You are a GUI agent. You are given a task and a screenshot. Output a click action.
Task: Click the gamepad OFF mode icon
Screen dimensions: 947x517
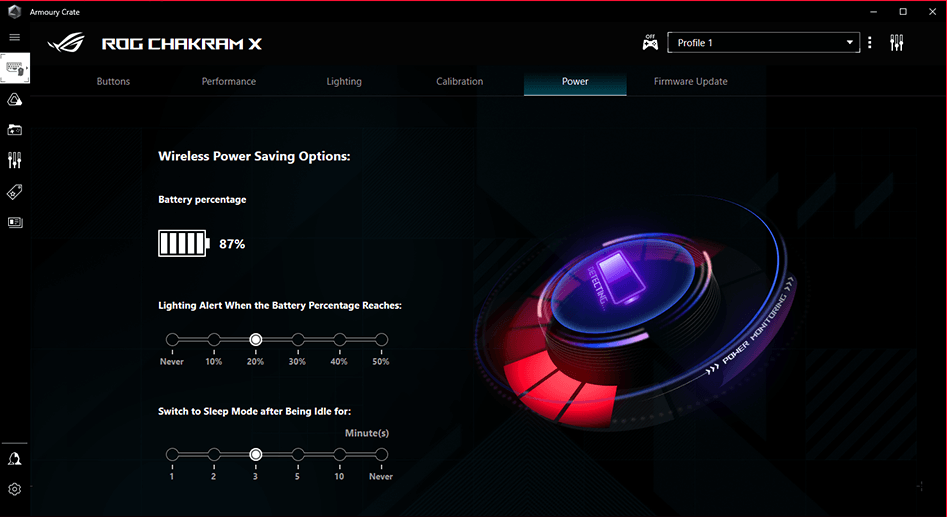pyautogui.click(x=650, y=42)
